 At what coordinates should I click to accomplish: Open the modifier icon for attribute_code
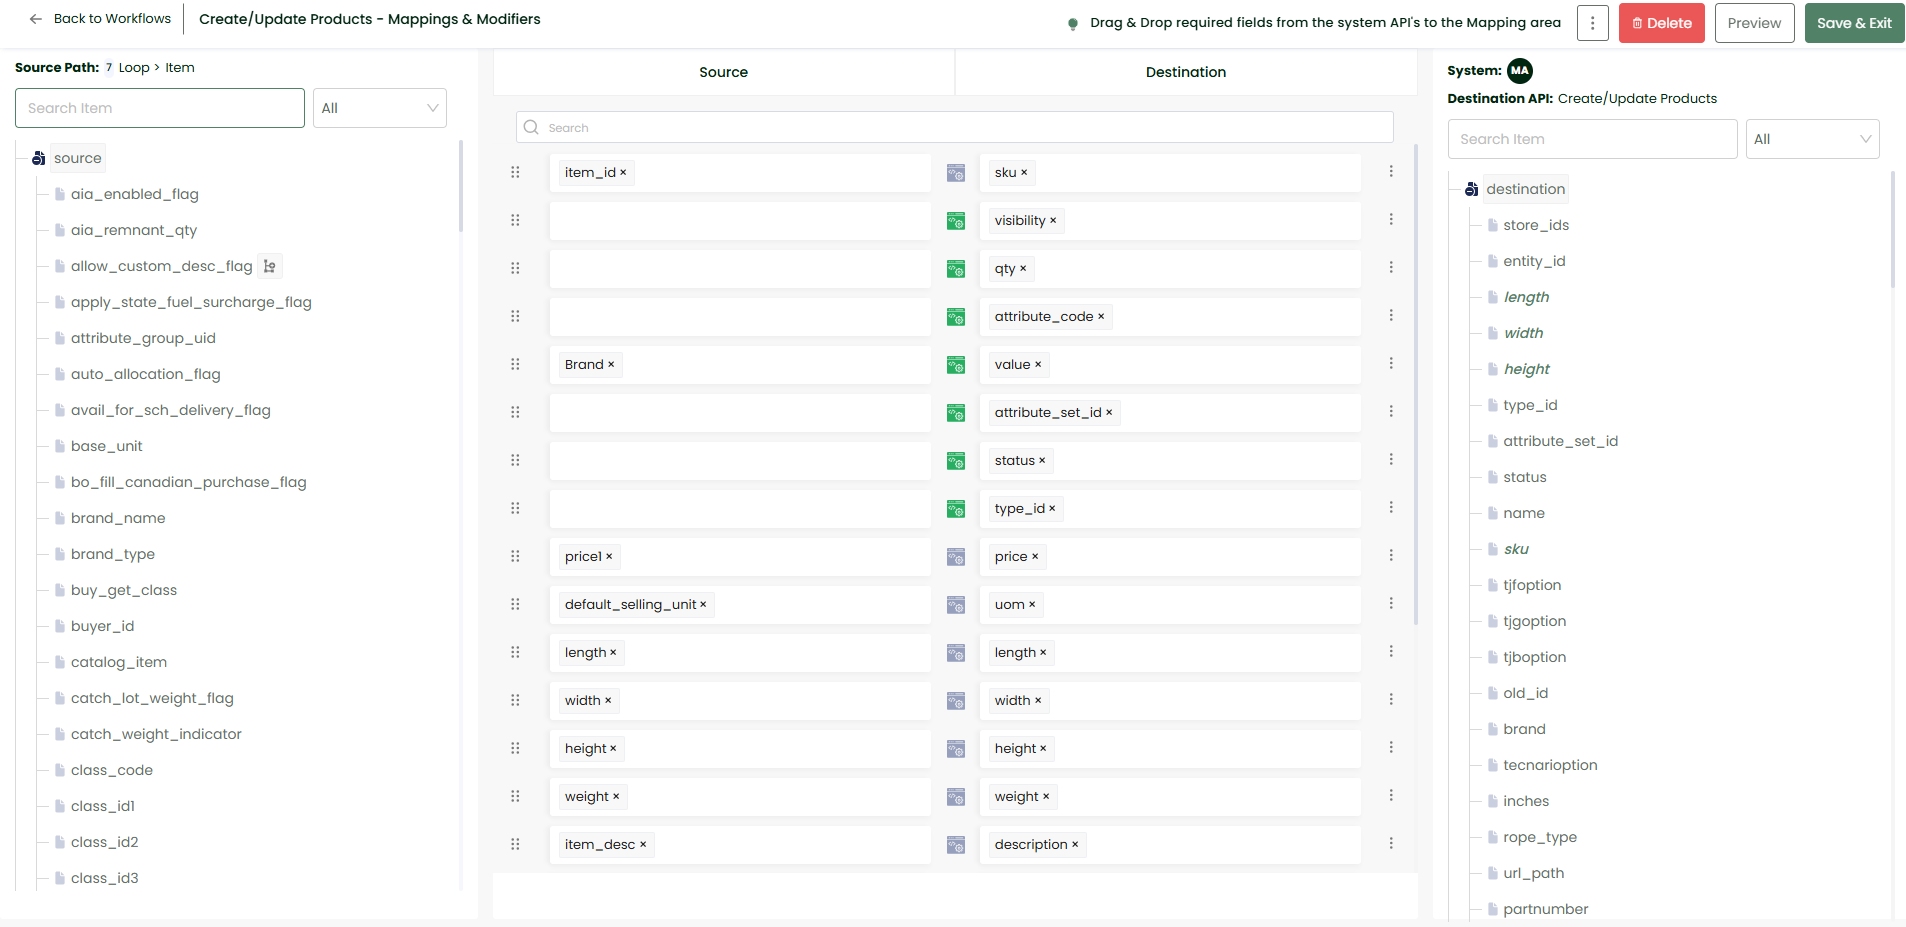(956, 317)
